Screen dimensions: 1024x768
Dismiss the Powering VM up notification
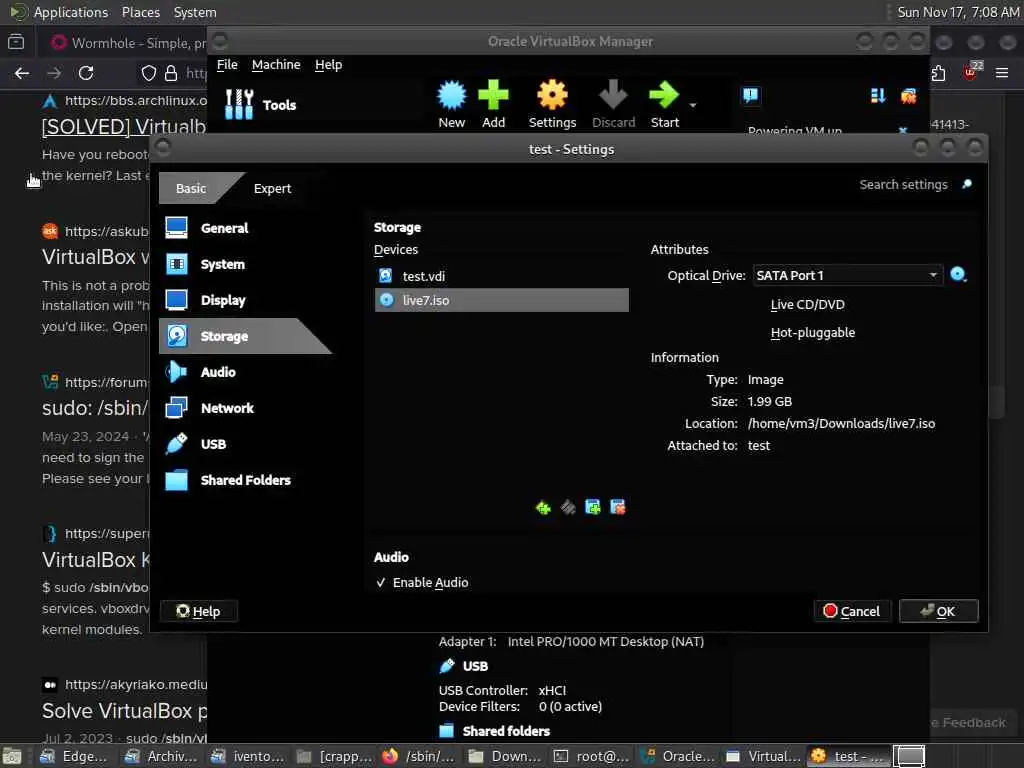point(903,130)
